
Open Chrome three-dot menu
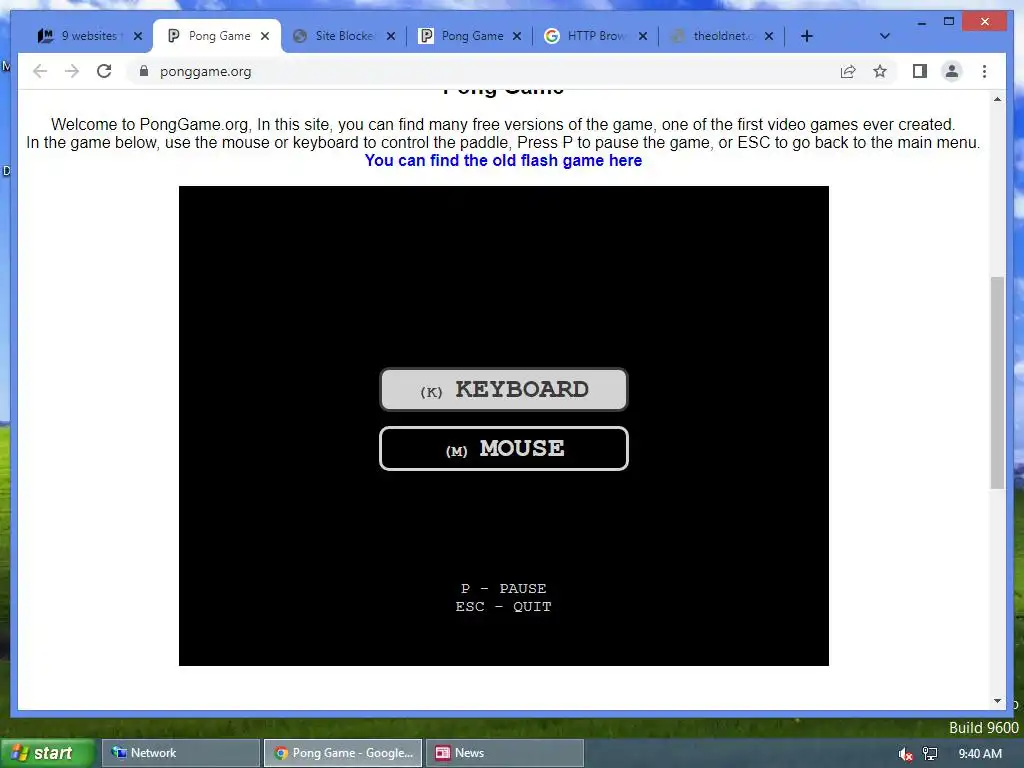pos(984,71)
